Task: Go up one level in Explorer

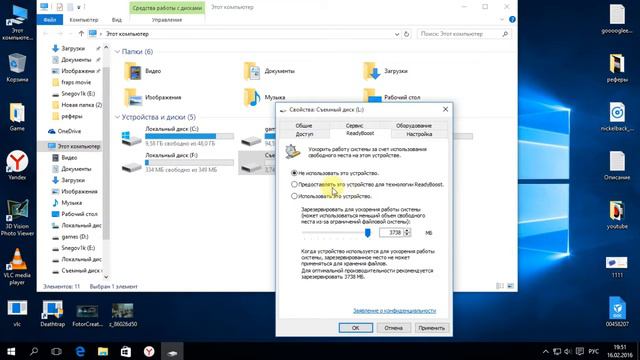Action: (x=81, y=34)
